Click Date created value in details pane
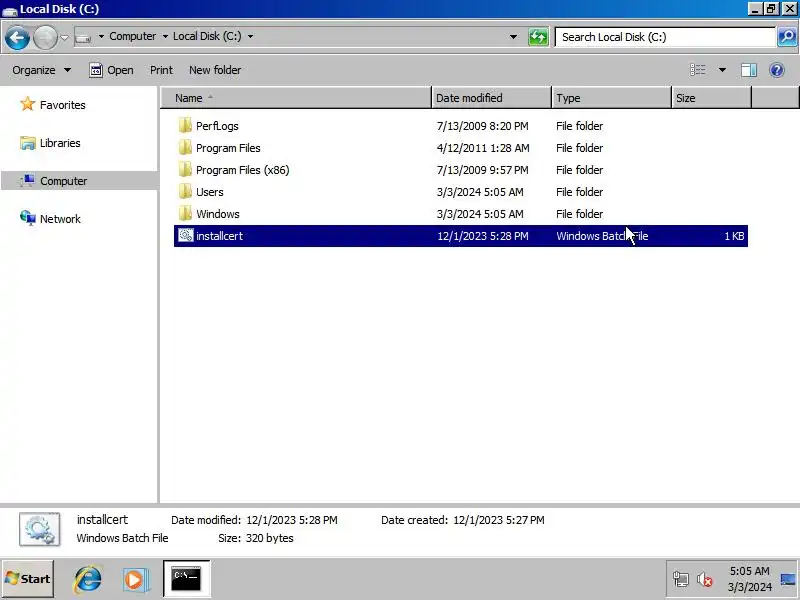This screenshot has width=800, height=600. 498,520
